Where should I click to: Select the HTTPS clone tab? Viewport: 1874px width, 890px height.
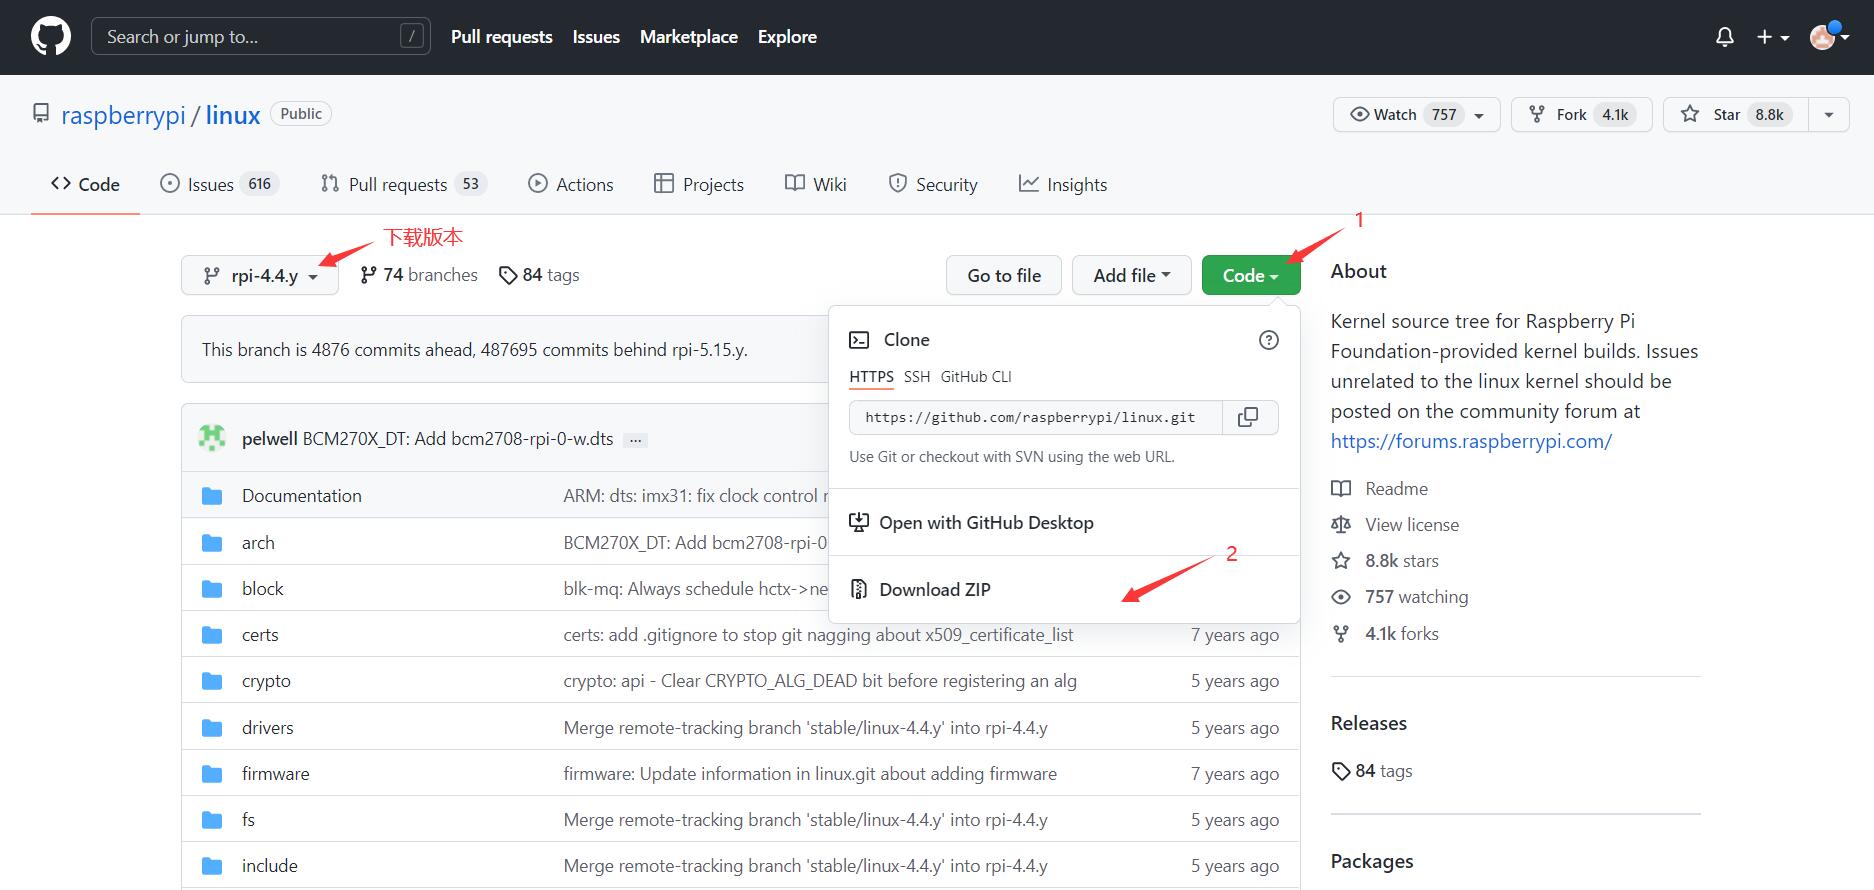872,377
